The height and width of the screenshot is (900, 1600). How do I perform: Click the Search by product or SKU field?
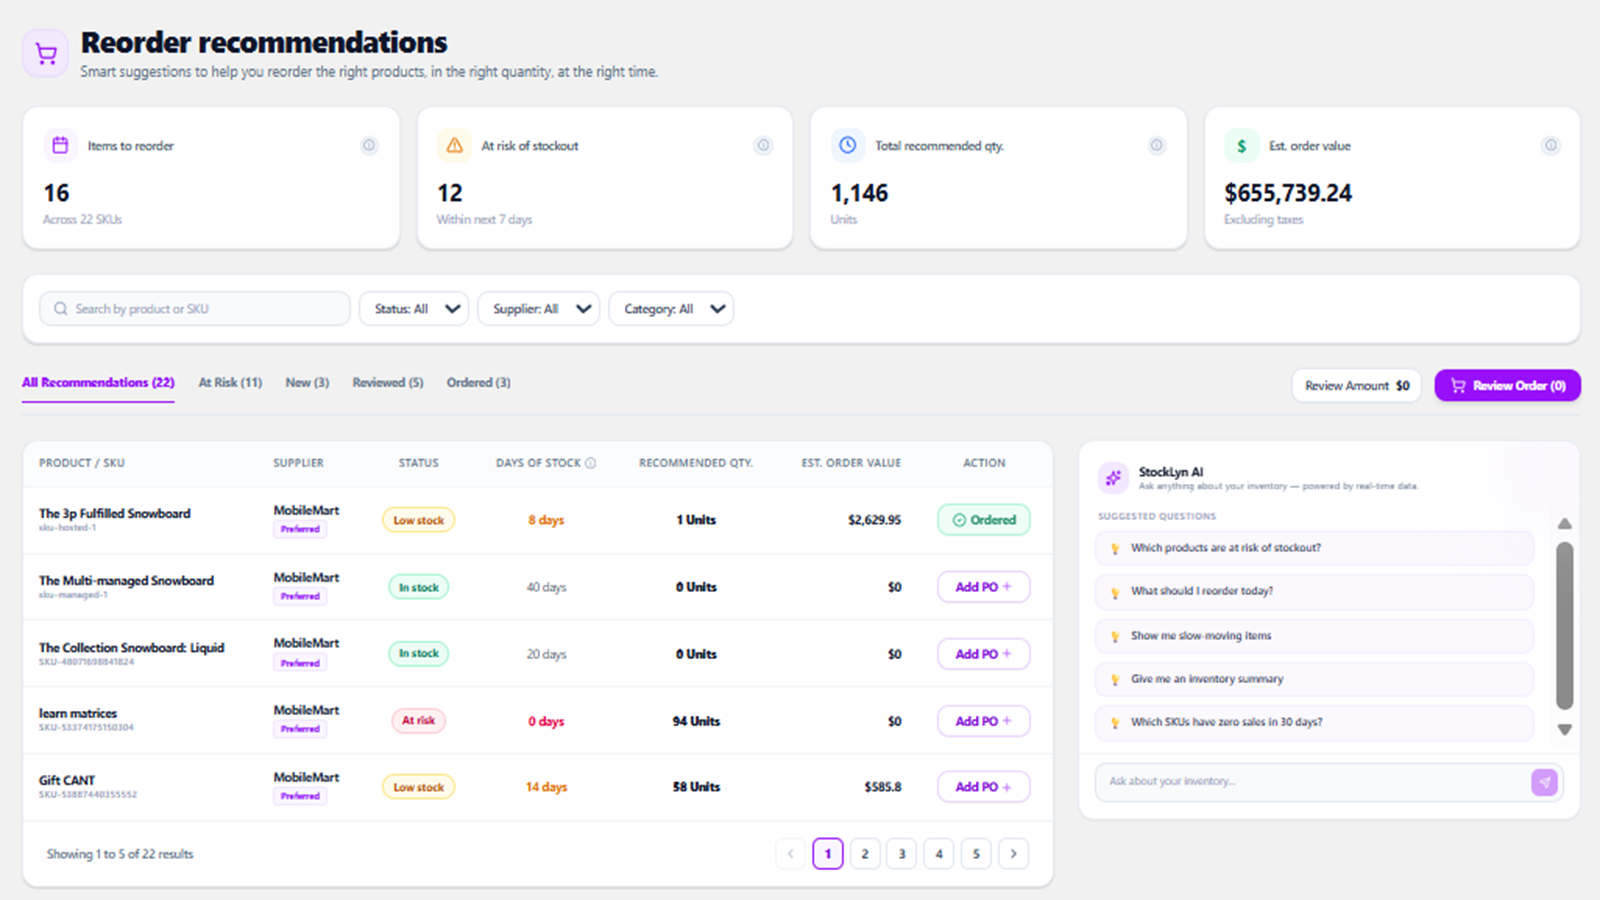[x=195, y=309]
